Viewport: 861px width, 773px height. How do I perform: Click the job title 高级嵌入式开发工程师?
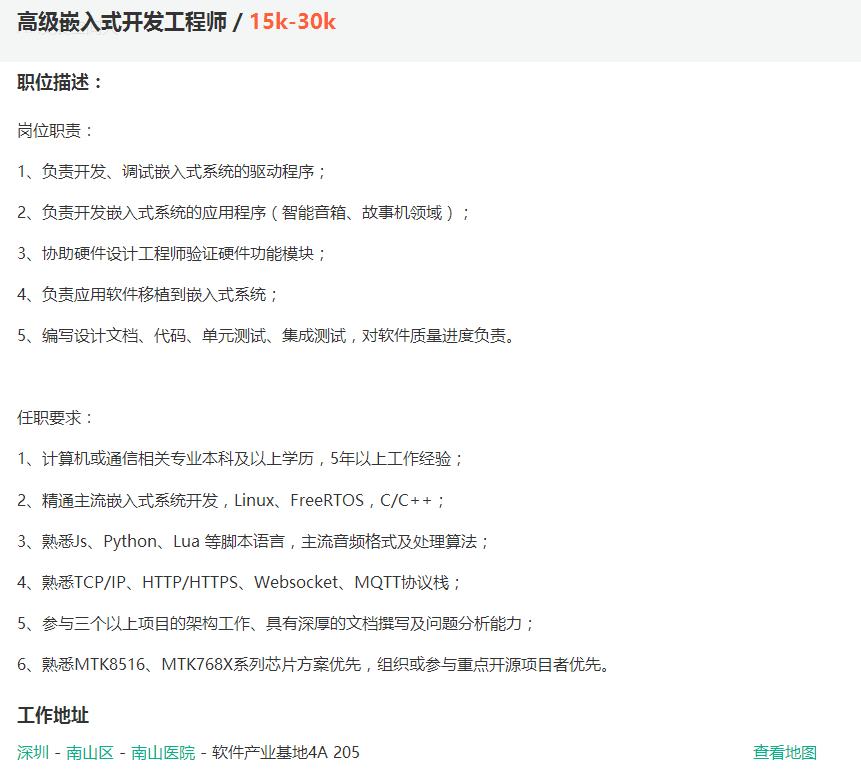click(122, 22)
